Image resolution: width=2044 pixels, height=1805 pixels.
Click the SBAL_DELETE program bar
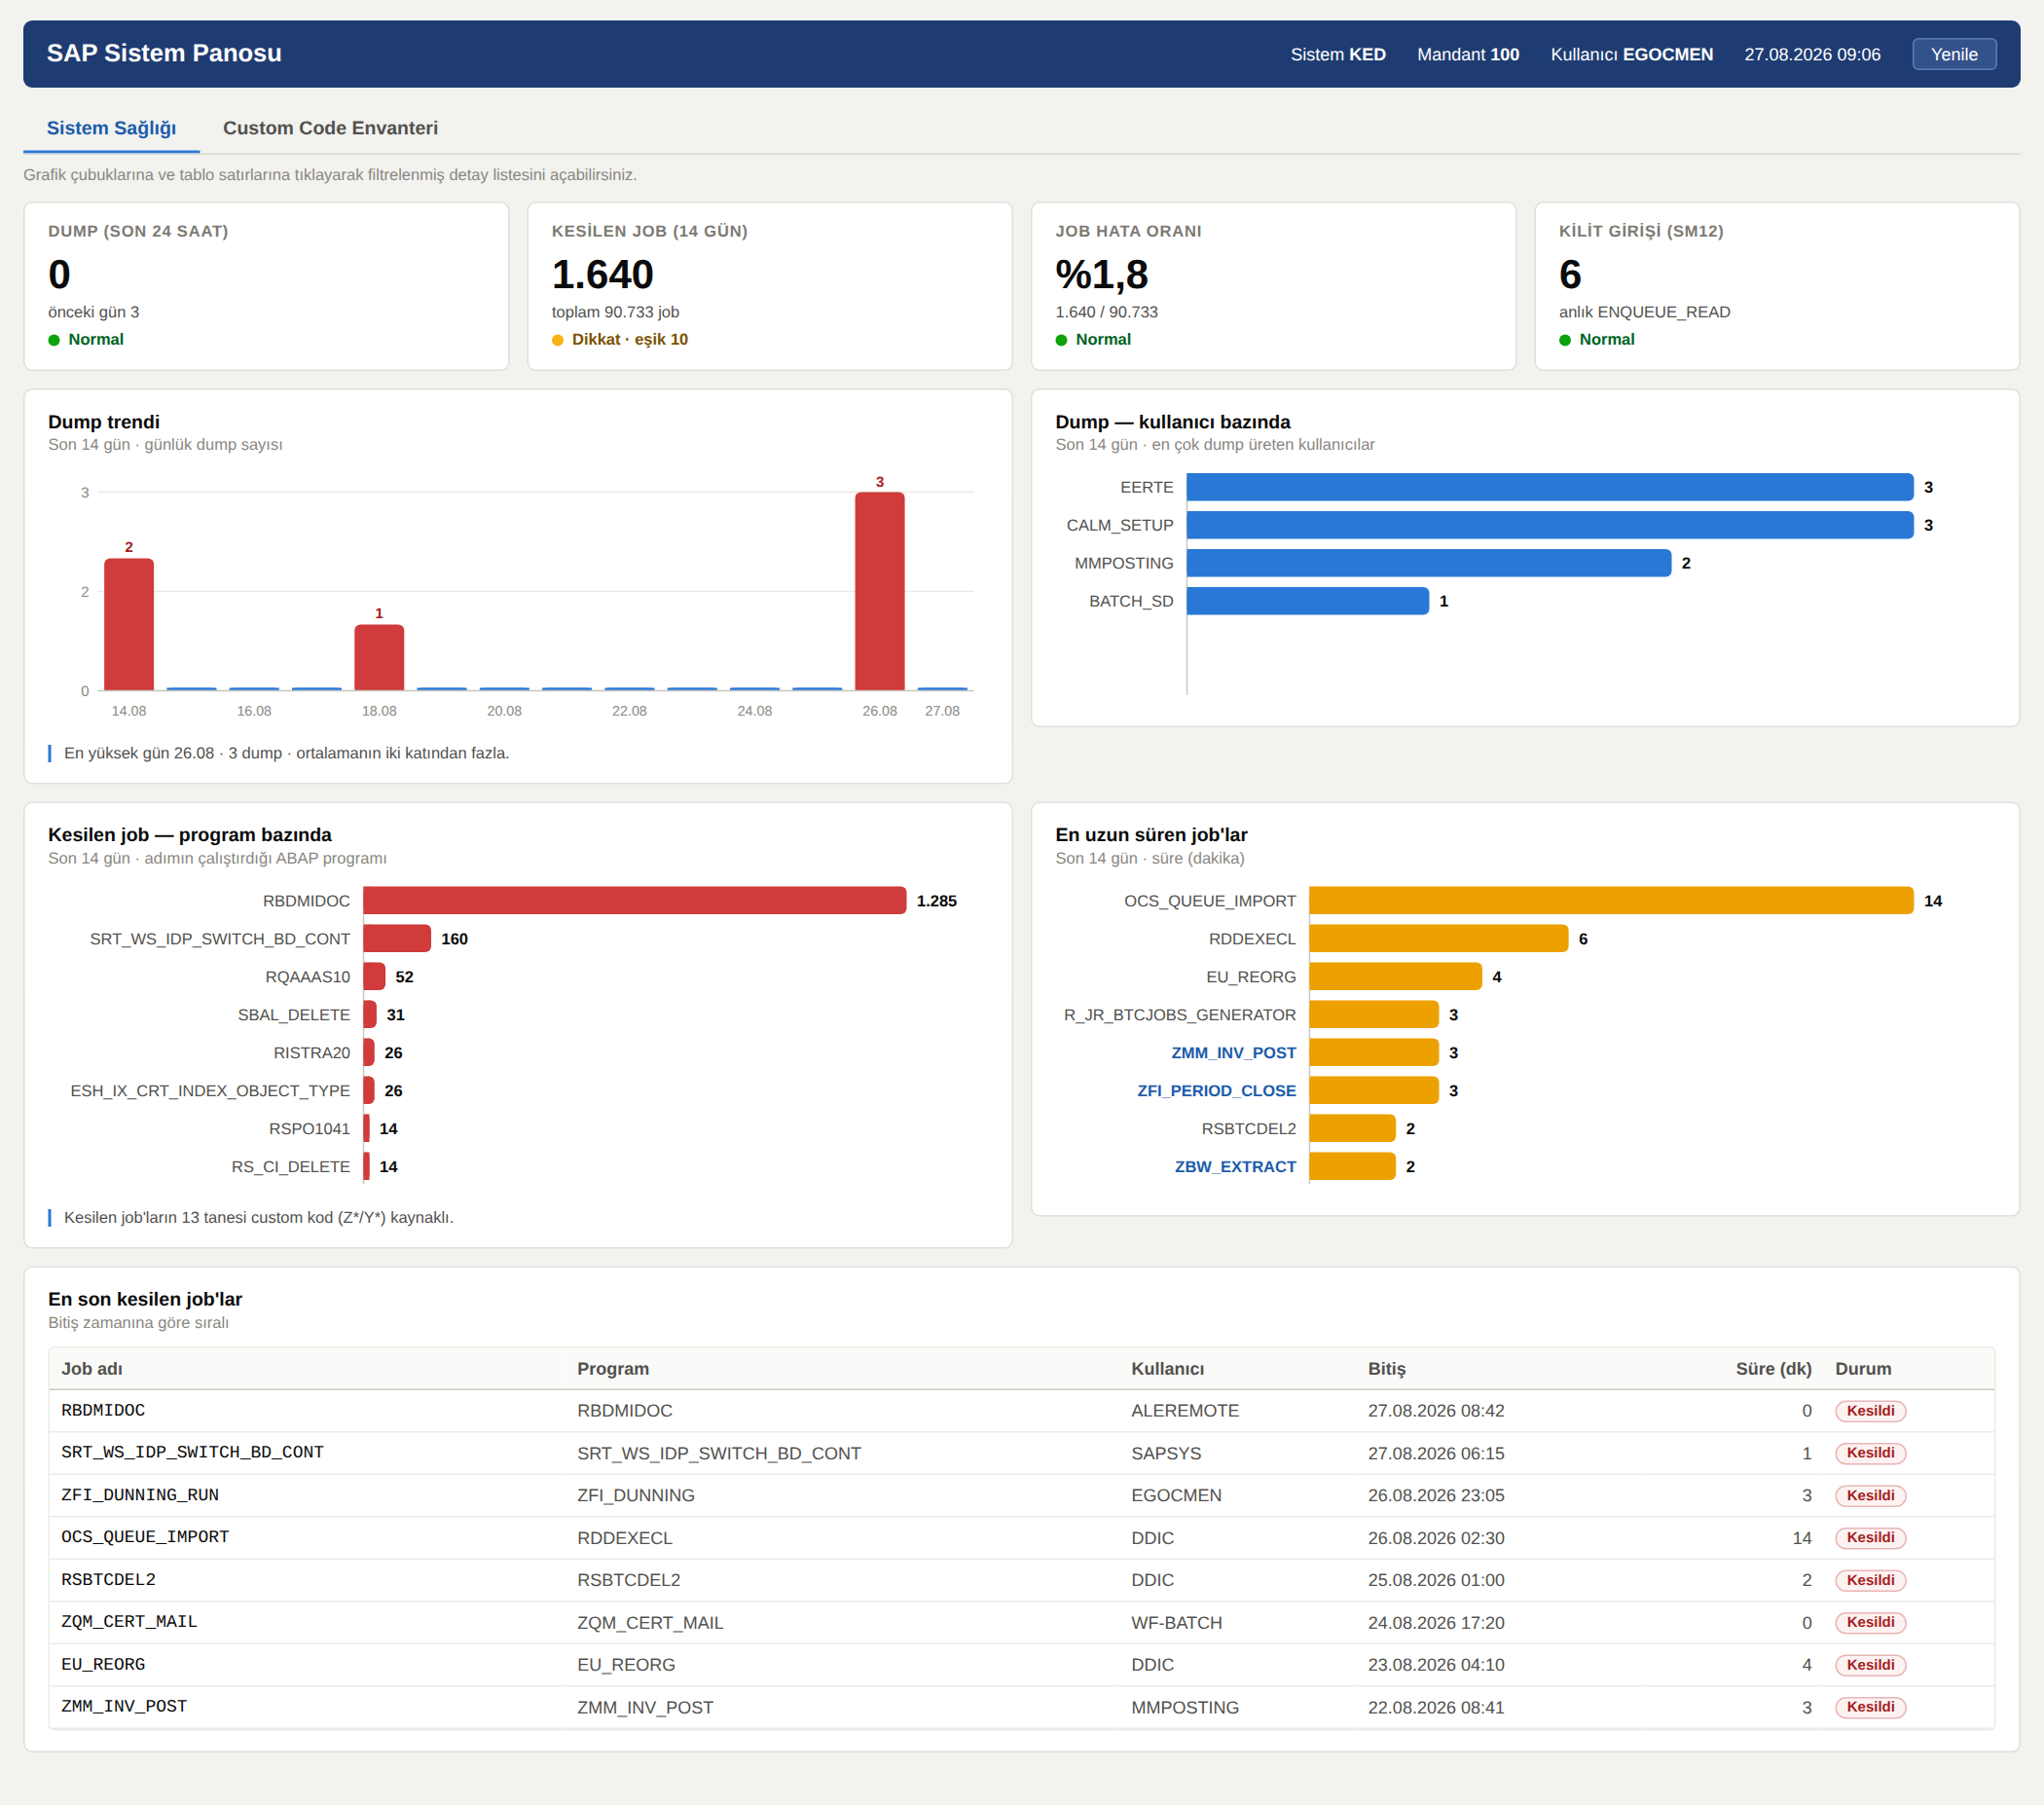tap(370, 1014)
